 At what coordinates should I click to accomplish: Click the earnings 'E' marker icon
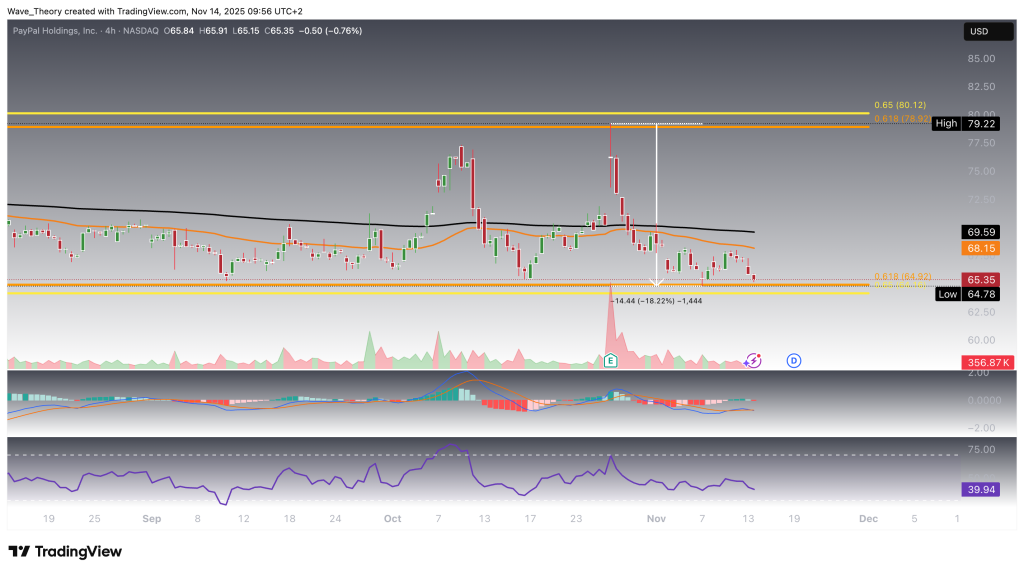pos(611,360)
